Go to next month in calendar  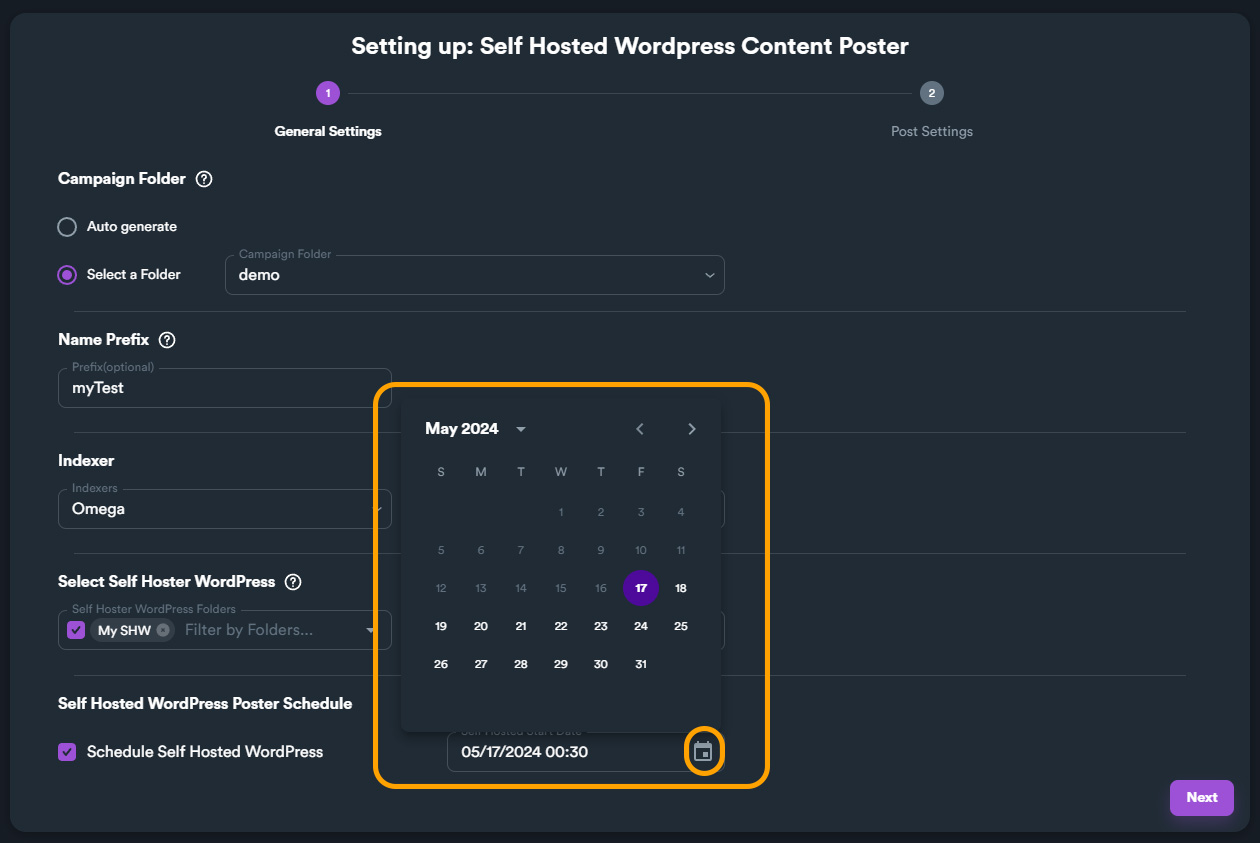pos(691,429)
